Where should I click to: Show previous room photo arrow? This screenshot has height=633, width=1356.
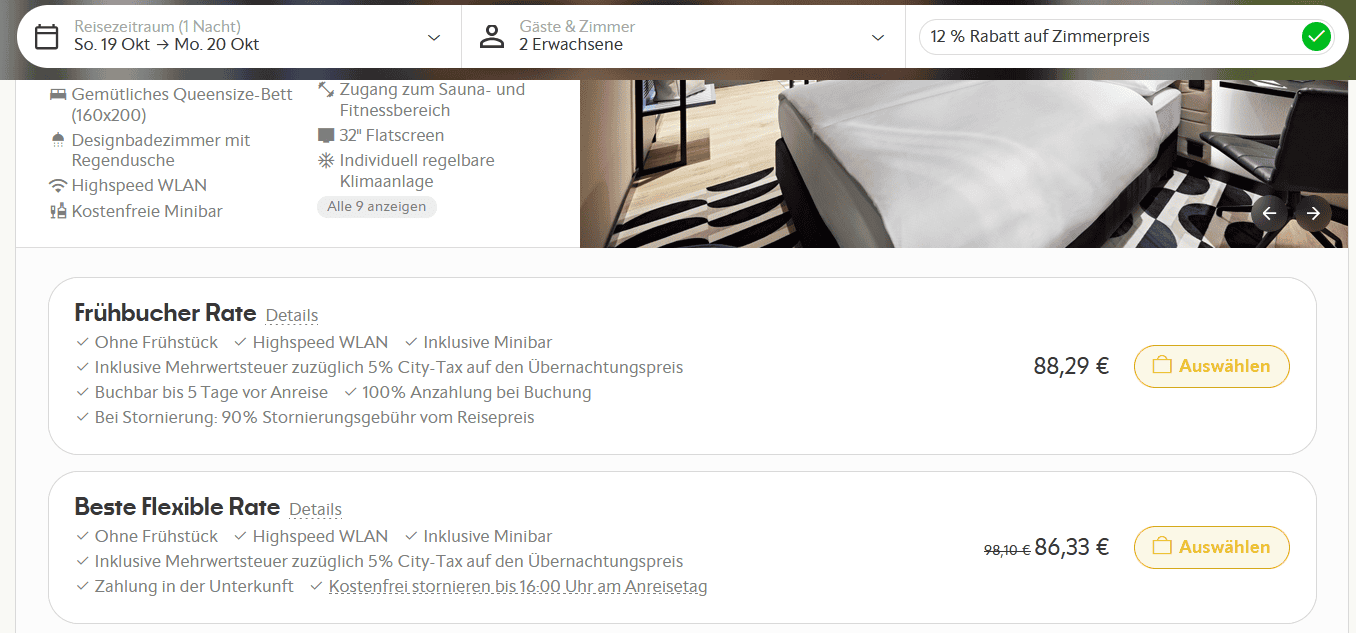click(1269, 213)
